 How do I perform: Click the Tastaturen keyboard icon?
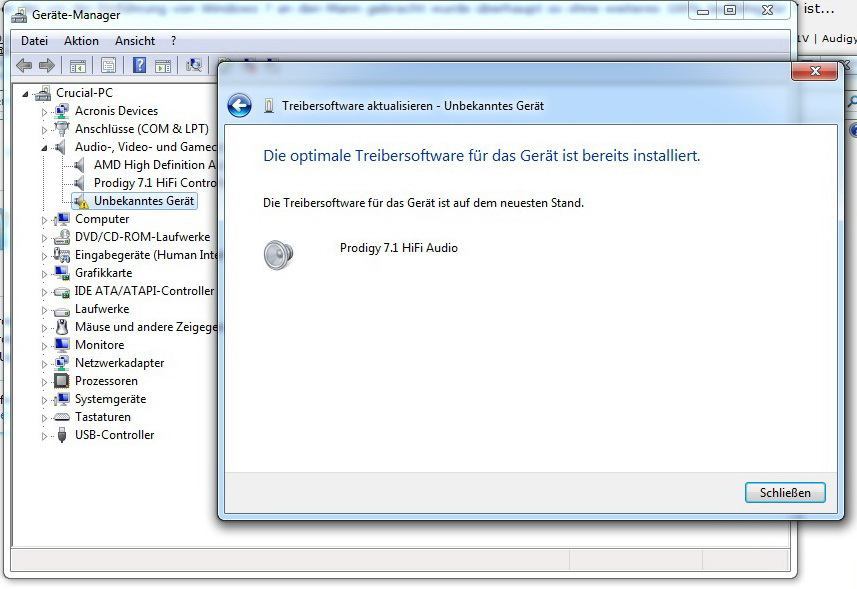[x=62, y=417]
